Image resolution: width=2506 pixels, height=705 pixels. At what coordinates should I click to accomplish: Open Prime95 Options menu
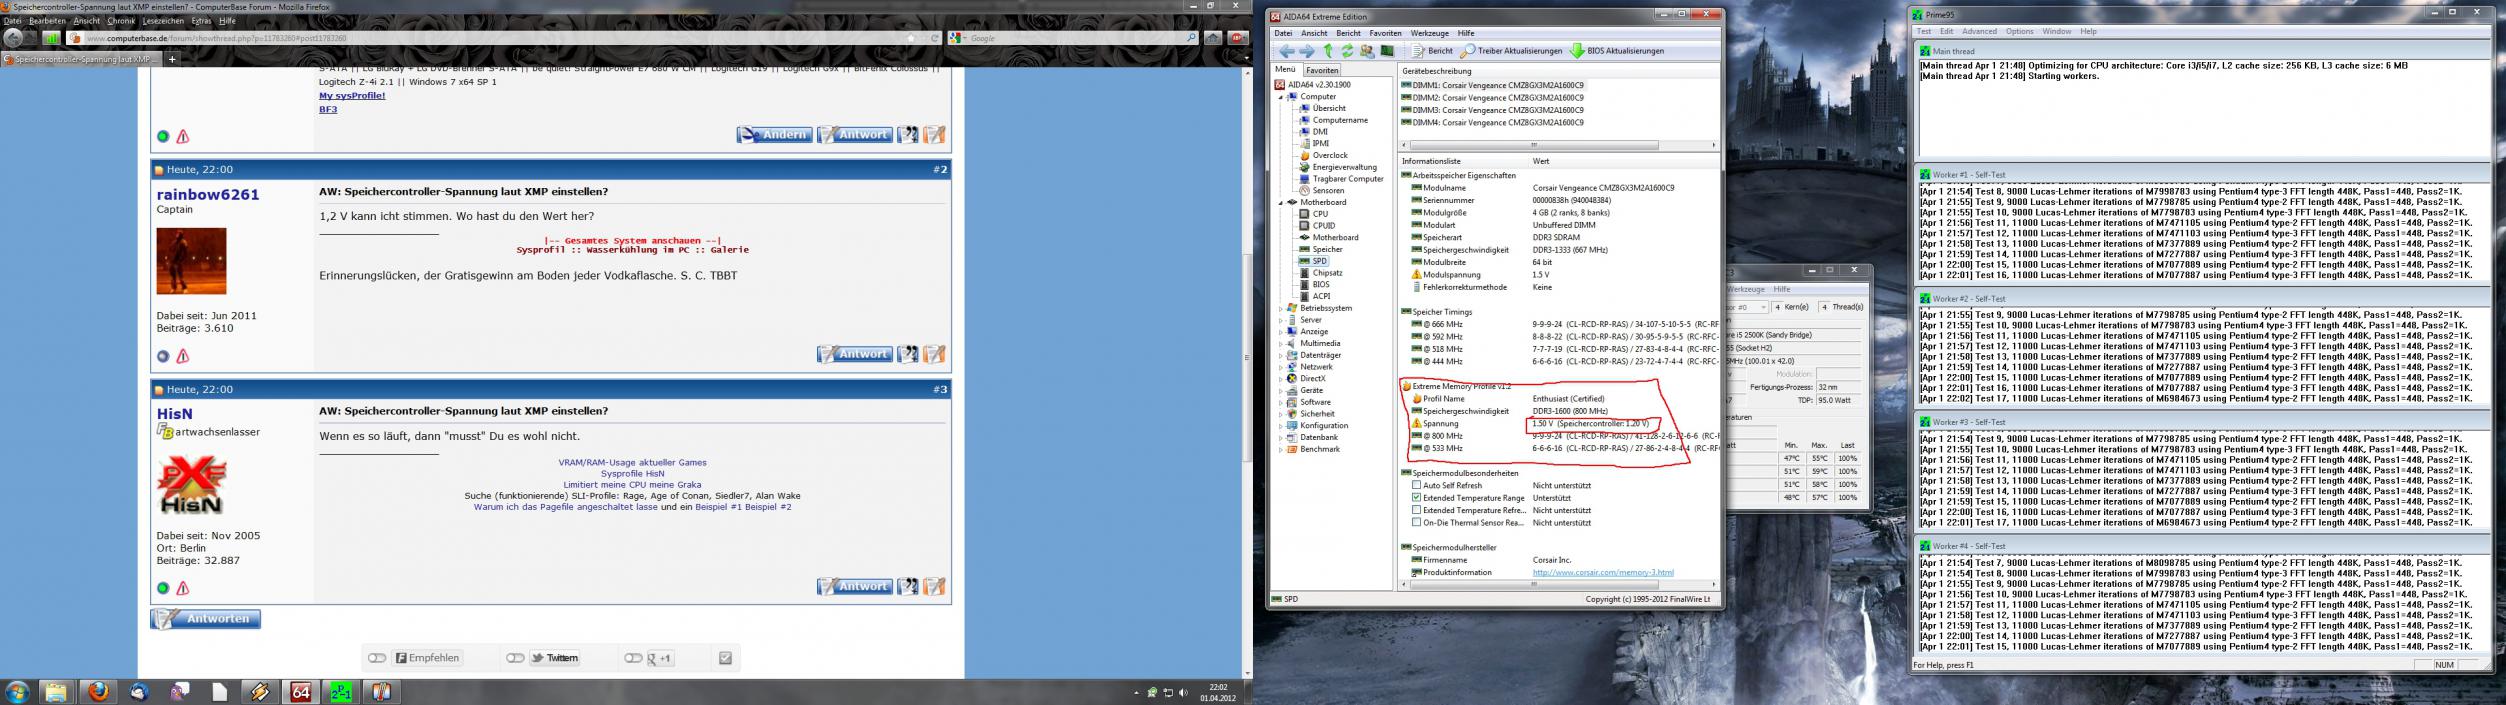pyautogui.click(x=2019, y=32)
